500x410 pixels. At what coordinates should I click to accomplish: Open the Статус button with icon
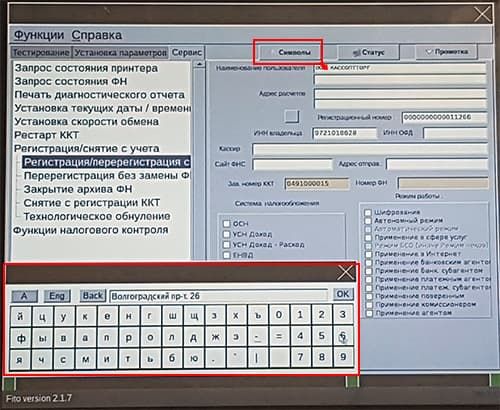pyautogui.click(x=369, y=52)
